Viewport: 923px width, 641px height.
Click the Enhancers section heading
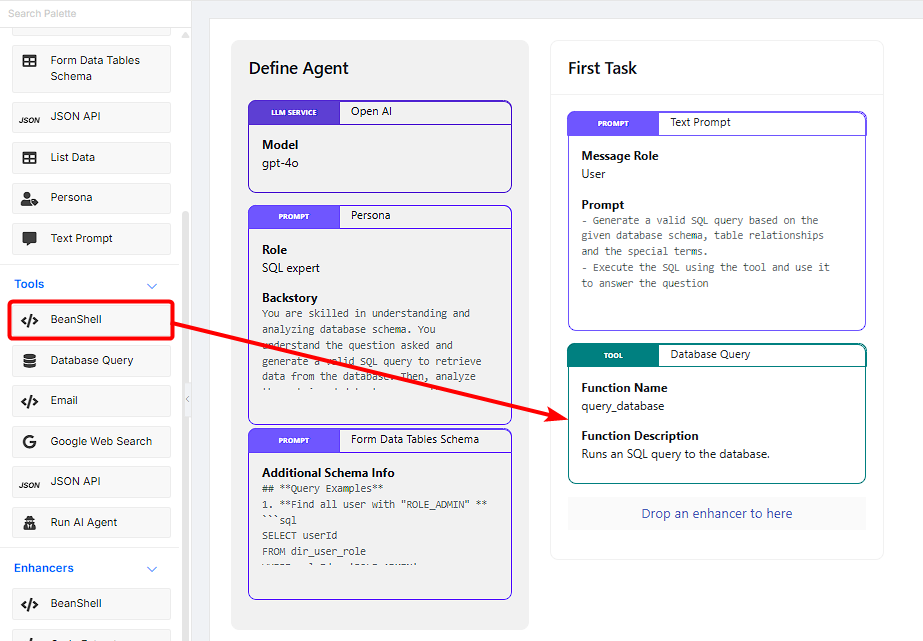tap(44, 568)
